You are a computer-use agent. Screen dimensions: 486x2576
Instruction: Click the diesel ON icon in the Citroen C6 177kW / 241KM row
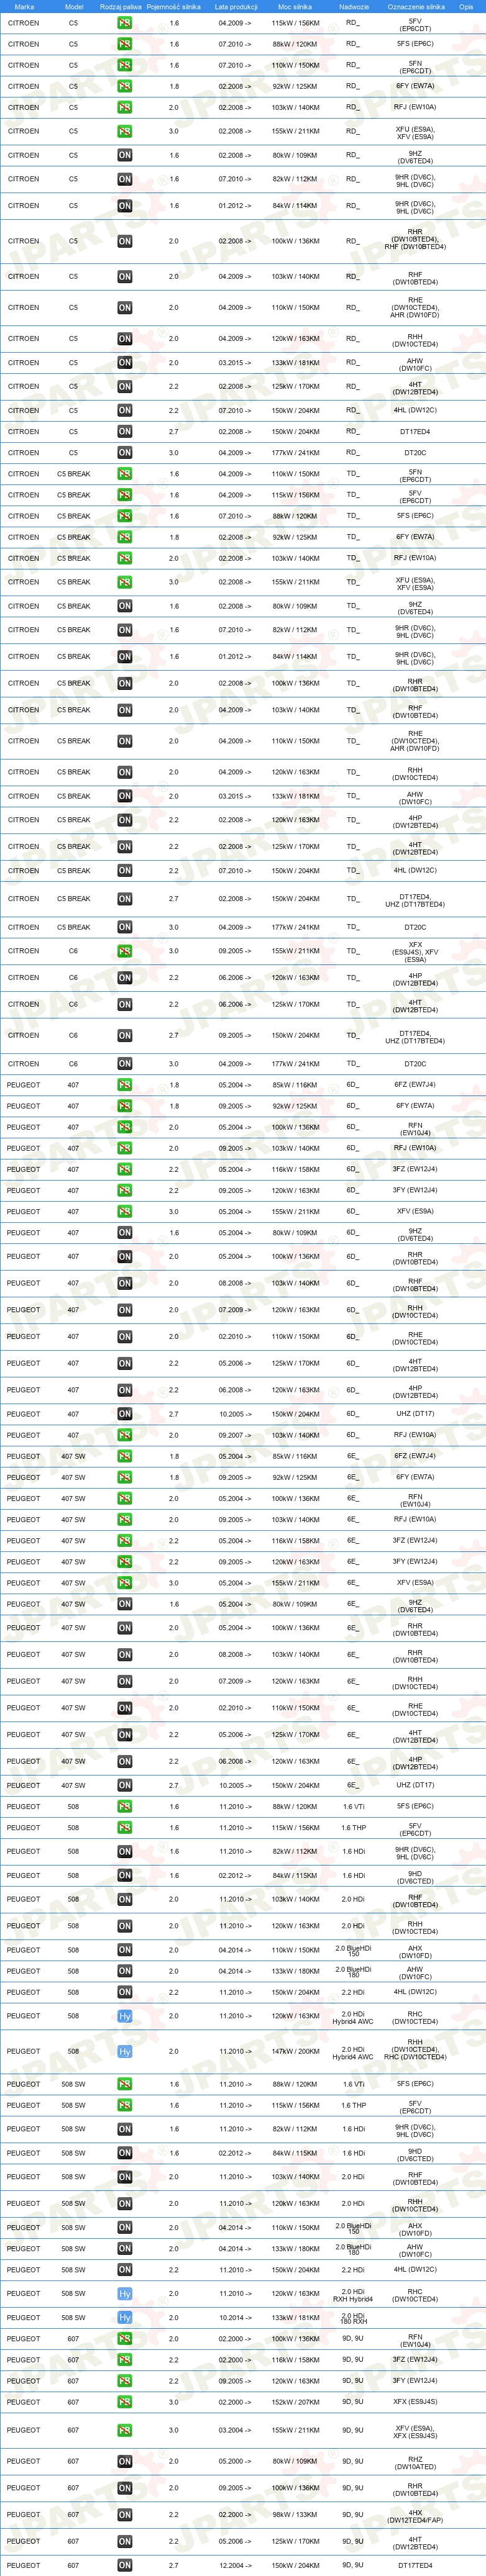tap(124, 1064)
